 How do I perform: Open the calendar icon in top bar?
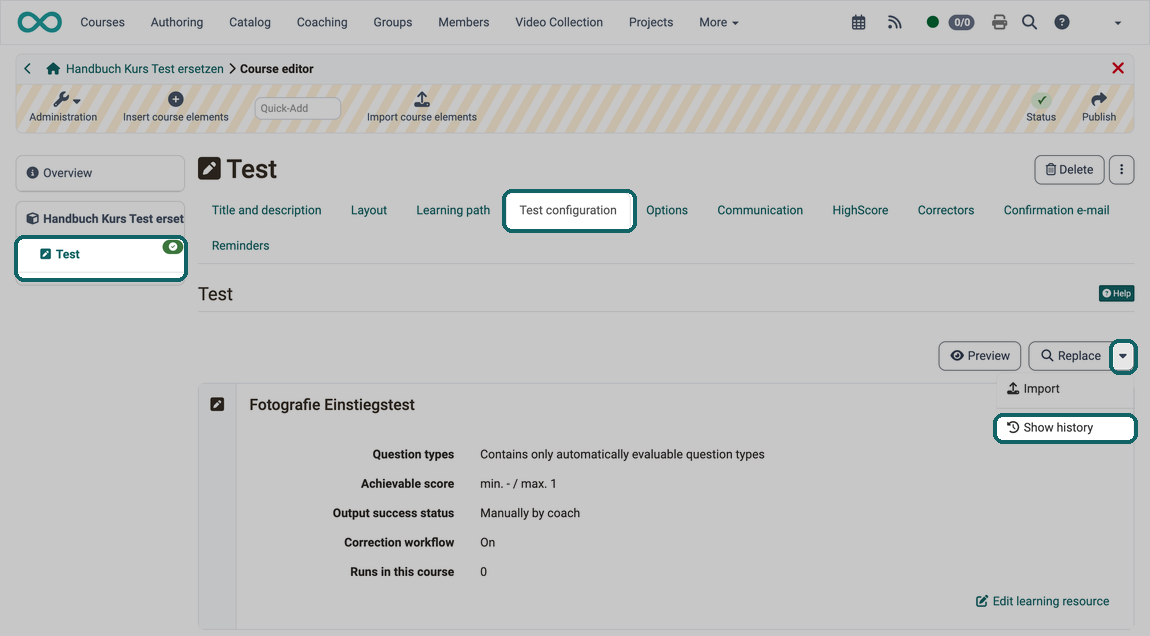click(x=858, y=23)
